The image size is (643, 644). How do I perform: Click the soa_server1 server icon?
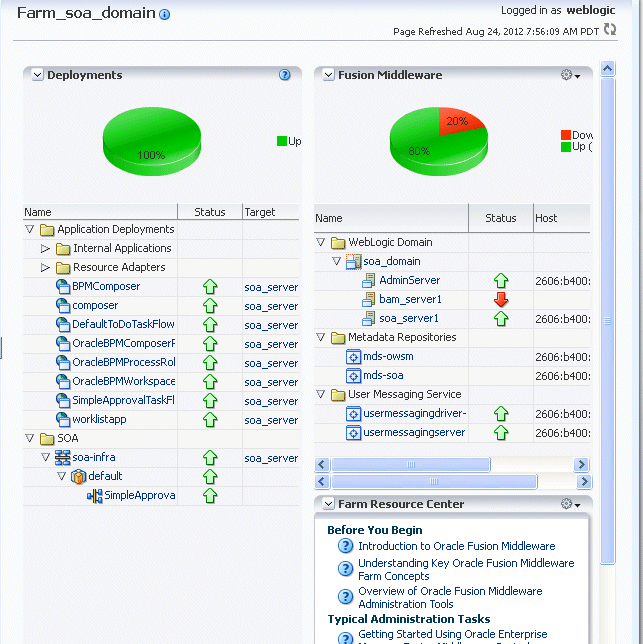369,319
